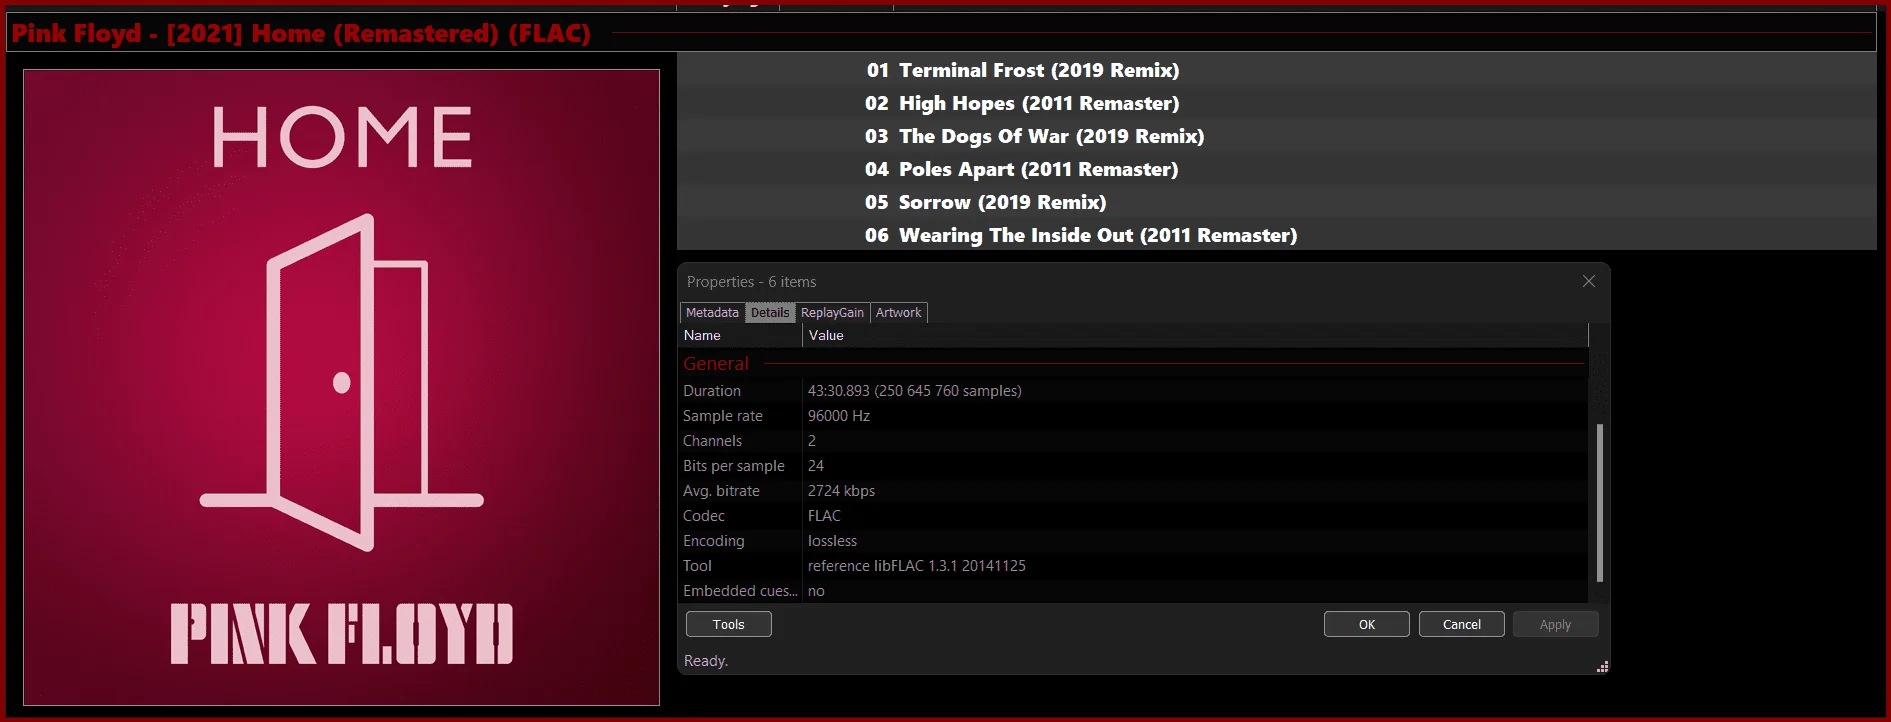Click the Apply button

(x=1555, y=624)
